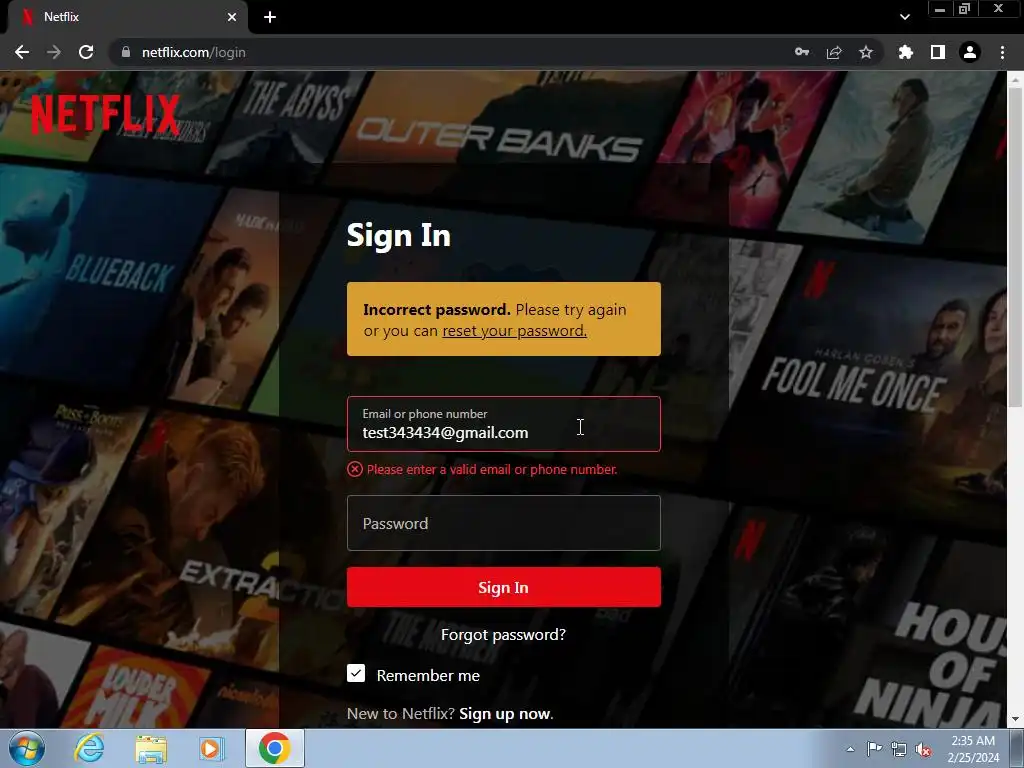Minimize the Chrome window
The image size is (1024, 768).
click(940, 9)
